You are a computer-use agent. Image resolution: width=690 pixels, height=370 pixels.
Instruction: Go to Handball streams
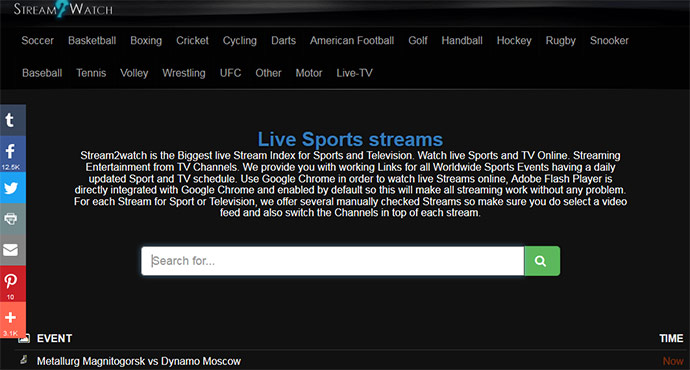(x=462, y=40)
